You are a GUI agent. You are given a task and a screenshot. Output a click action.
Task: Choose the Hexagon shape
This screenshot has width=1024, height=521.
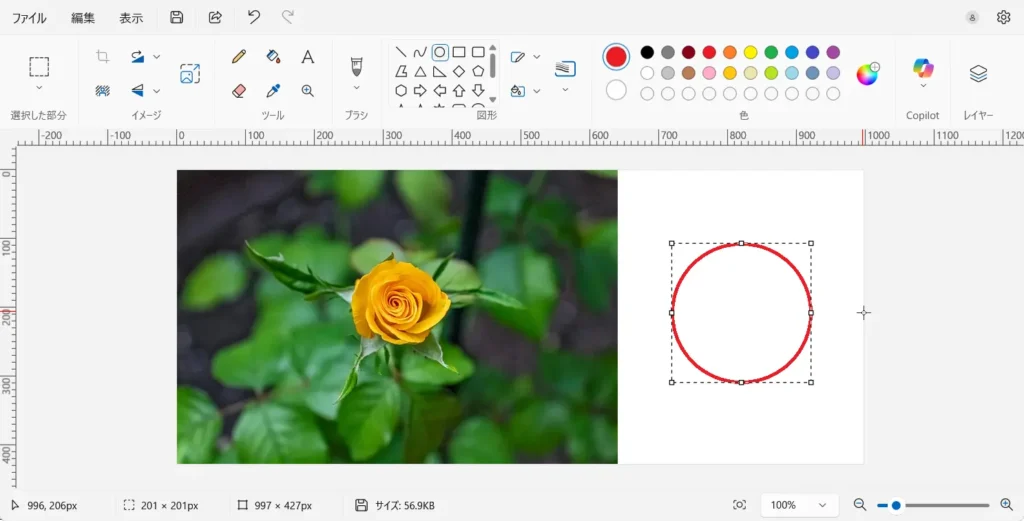401,90
